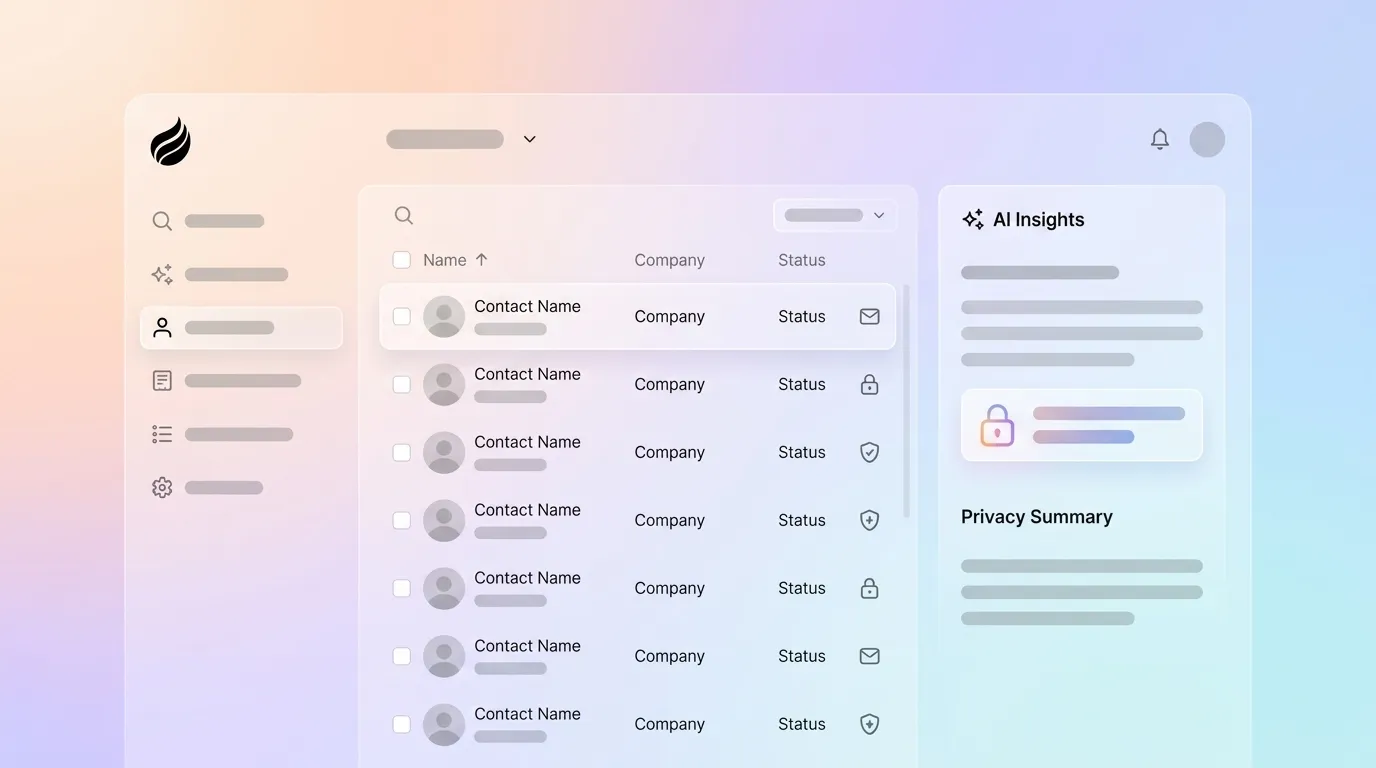The image size is (1376, 768).
Task: Check the box in the shield-checkmark contact row
Action: click(x=402, y=452)
